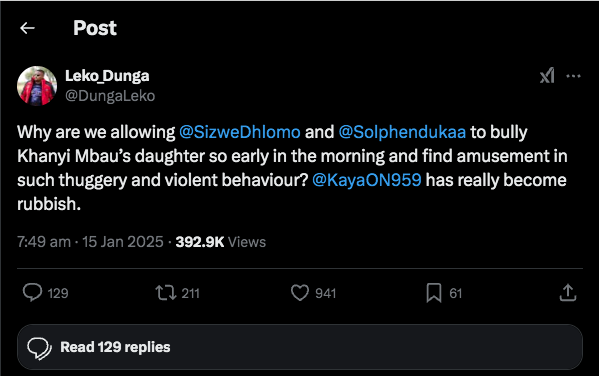The width and height of the screenshot is (599, 376).
Task: Click the 211 reposts count
Action: click(x=190, y=293)
